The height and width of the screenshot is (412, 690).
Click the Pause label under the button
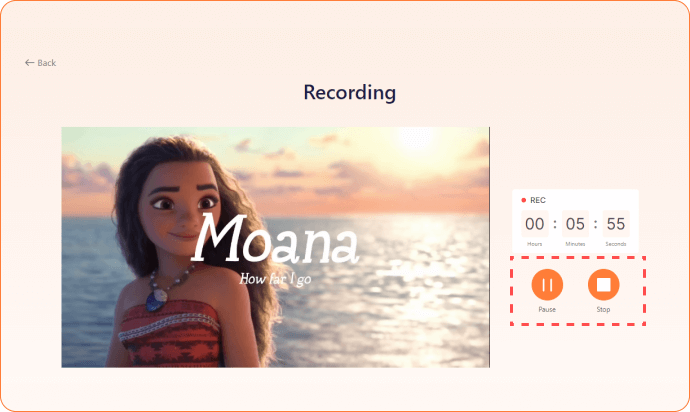pos(547,309)
